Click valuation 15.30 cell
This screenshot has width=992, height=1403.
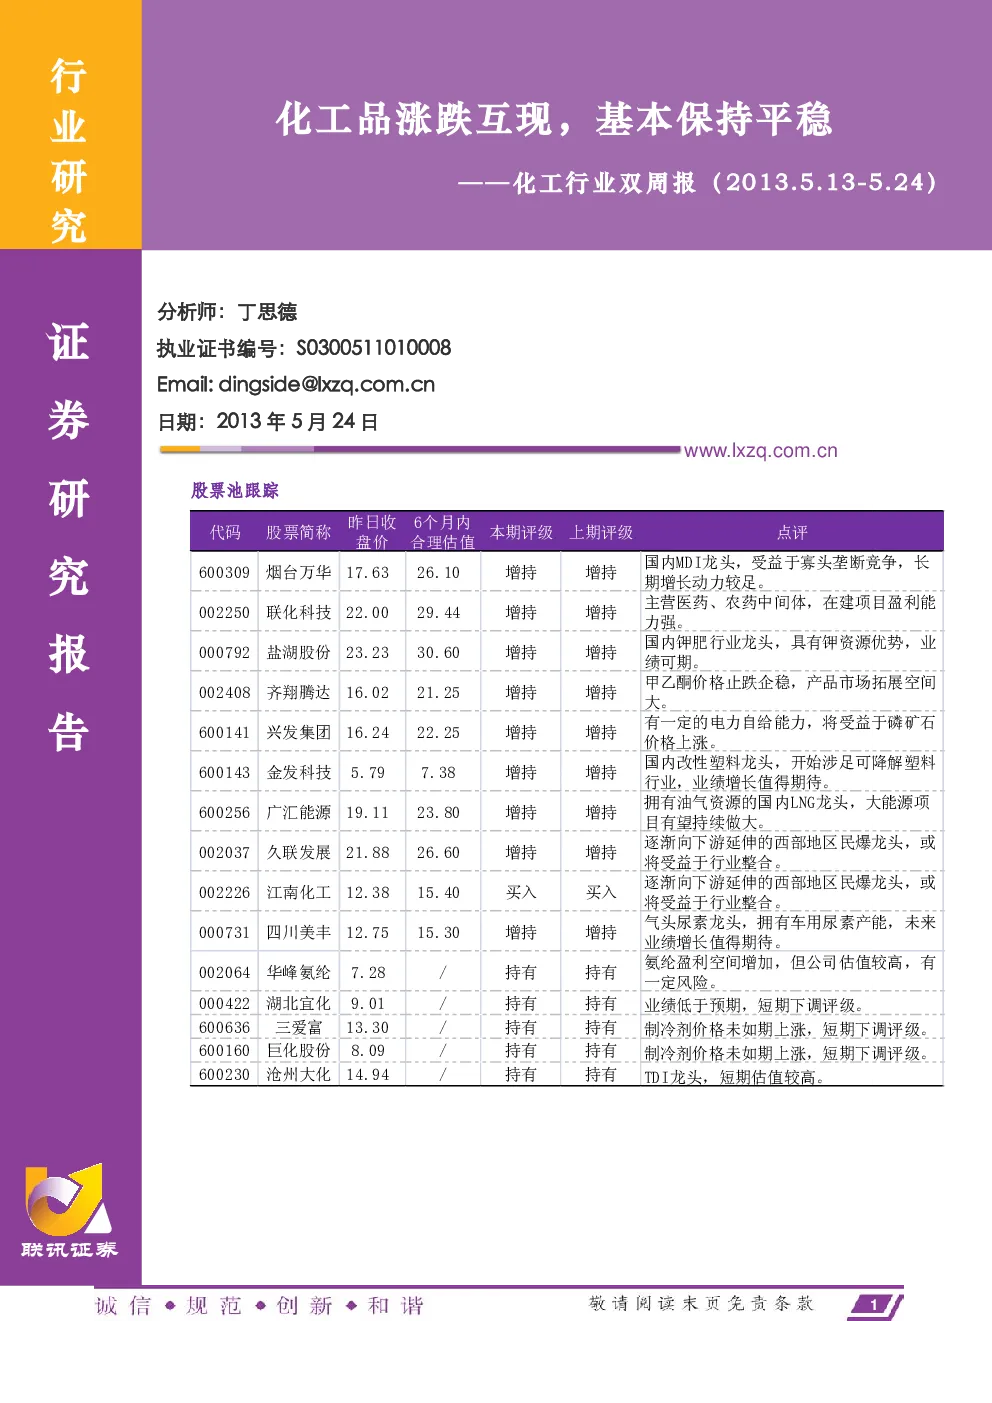coord(438,932)
